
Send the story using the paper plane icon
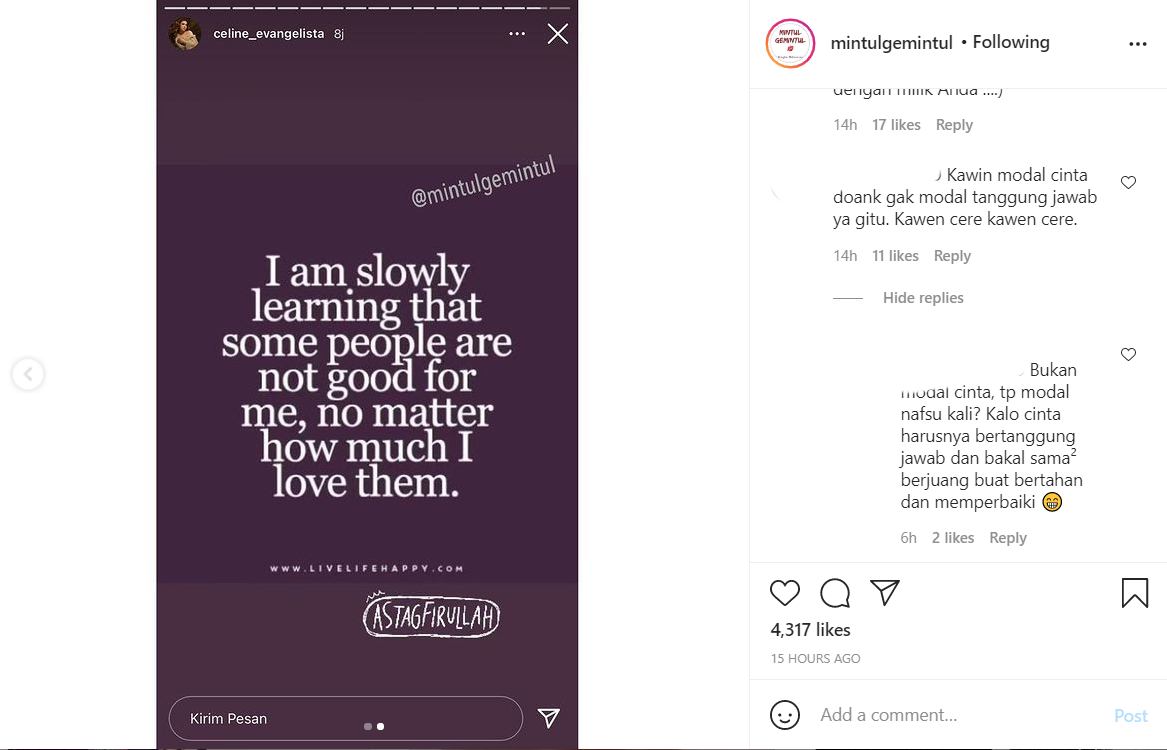point(548,718)
